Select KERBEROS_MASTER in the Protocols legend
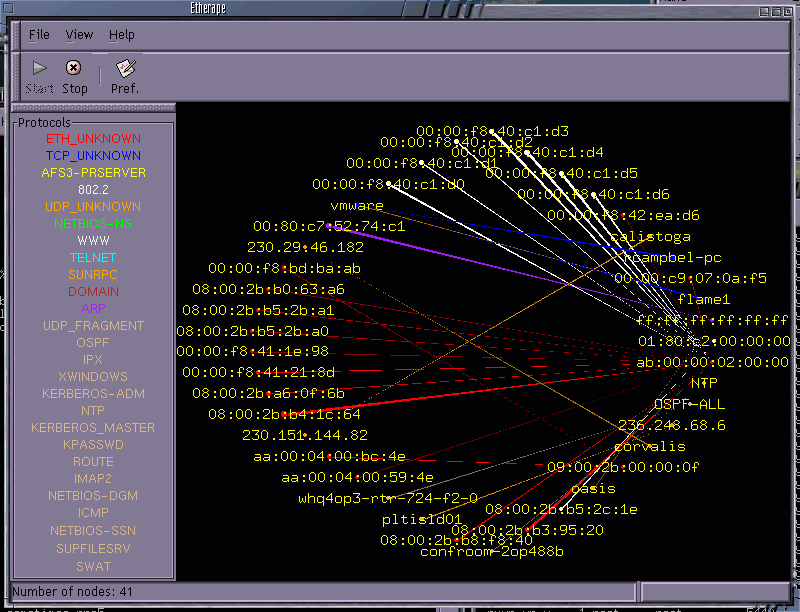The width and height of the screenshot is (800, 612). coord(93,428)
